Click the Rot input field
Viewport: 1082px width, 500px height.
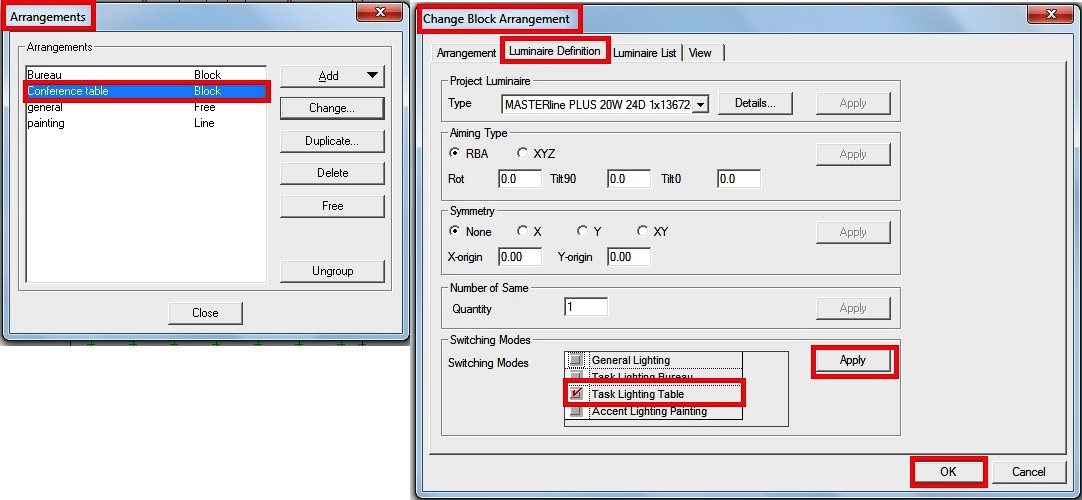(x=520, y=179)
